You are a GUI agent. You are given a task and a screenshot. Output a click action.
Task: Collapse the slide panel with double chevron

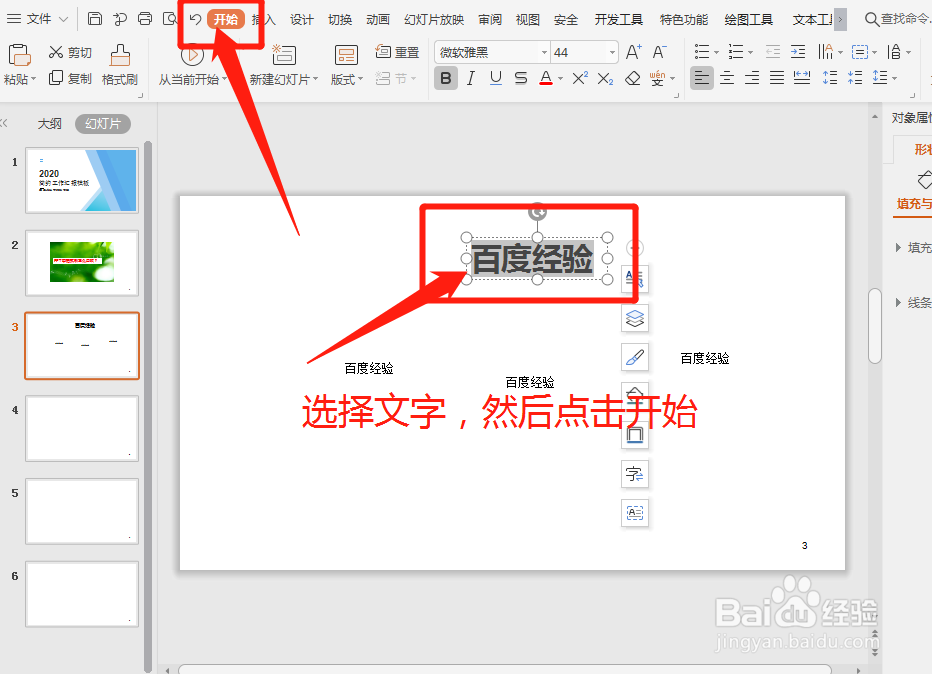[x=4, y=123]
